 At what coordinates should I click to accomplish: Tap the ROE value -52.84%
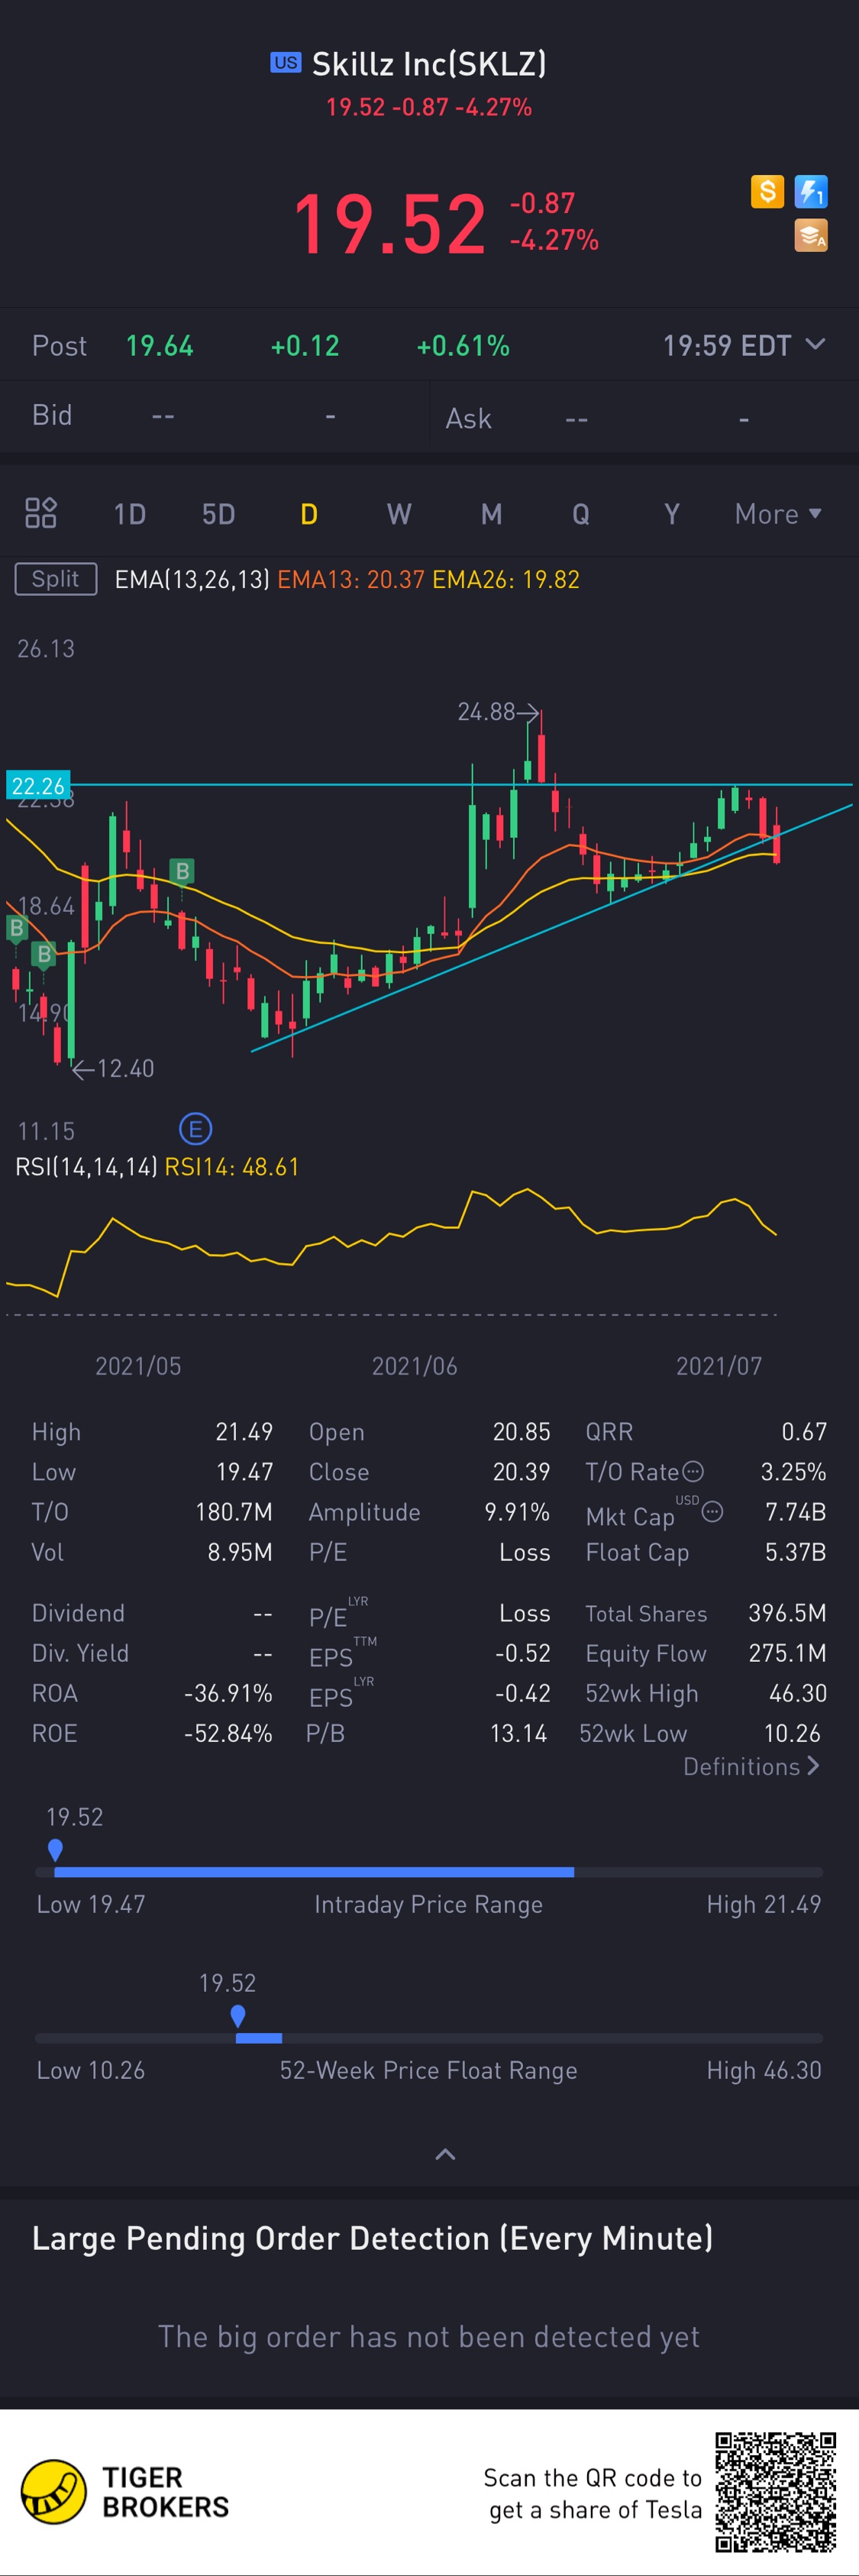pos(228,1733)
